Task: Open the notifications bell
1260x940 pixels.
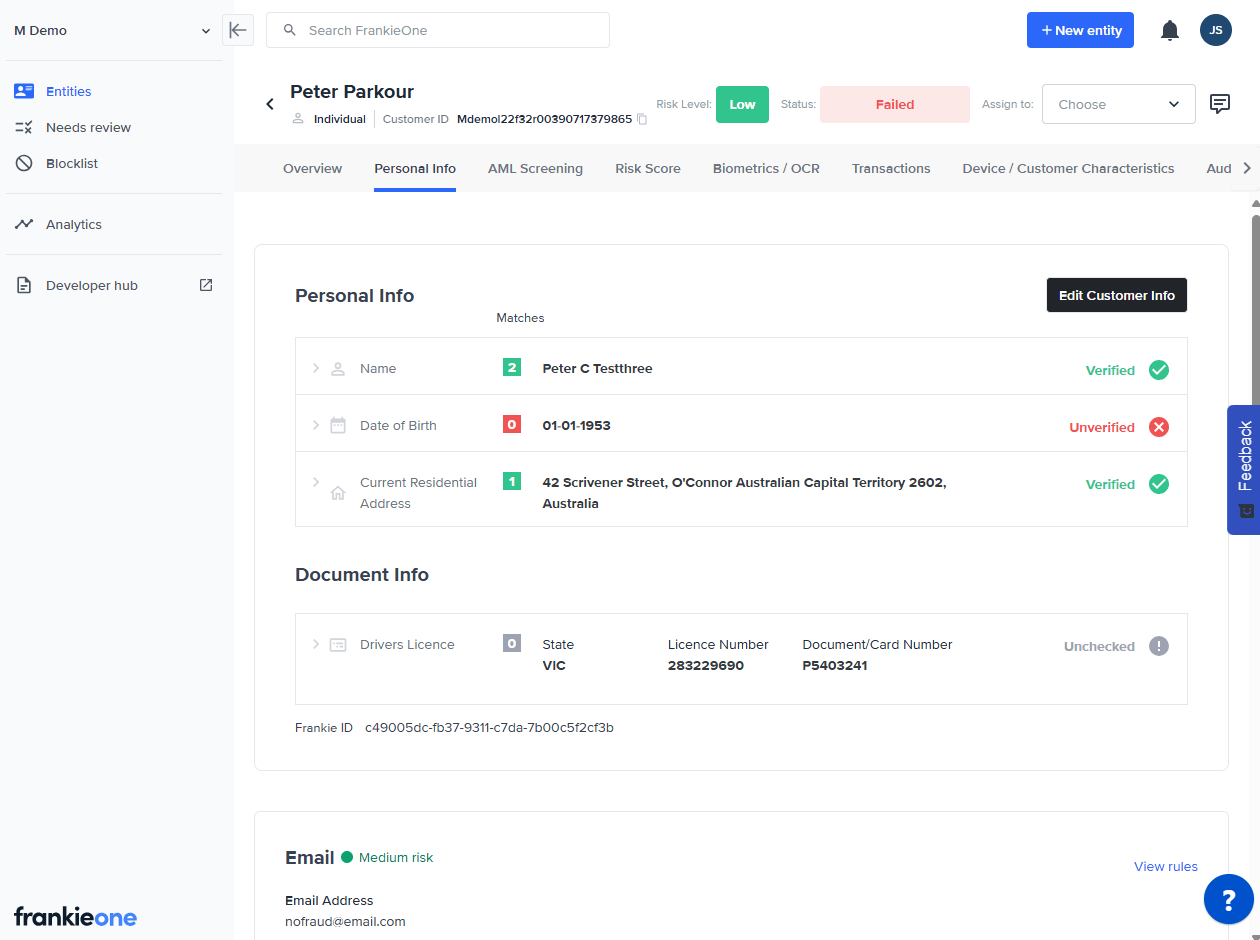Action: [1169, 30]
